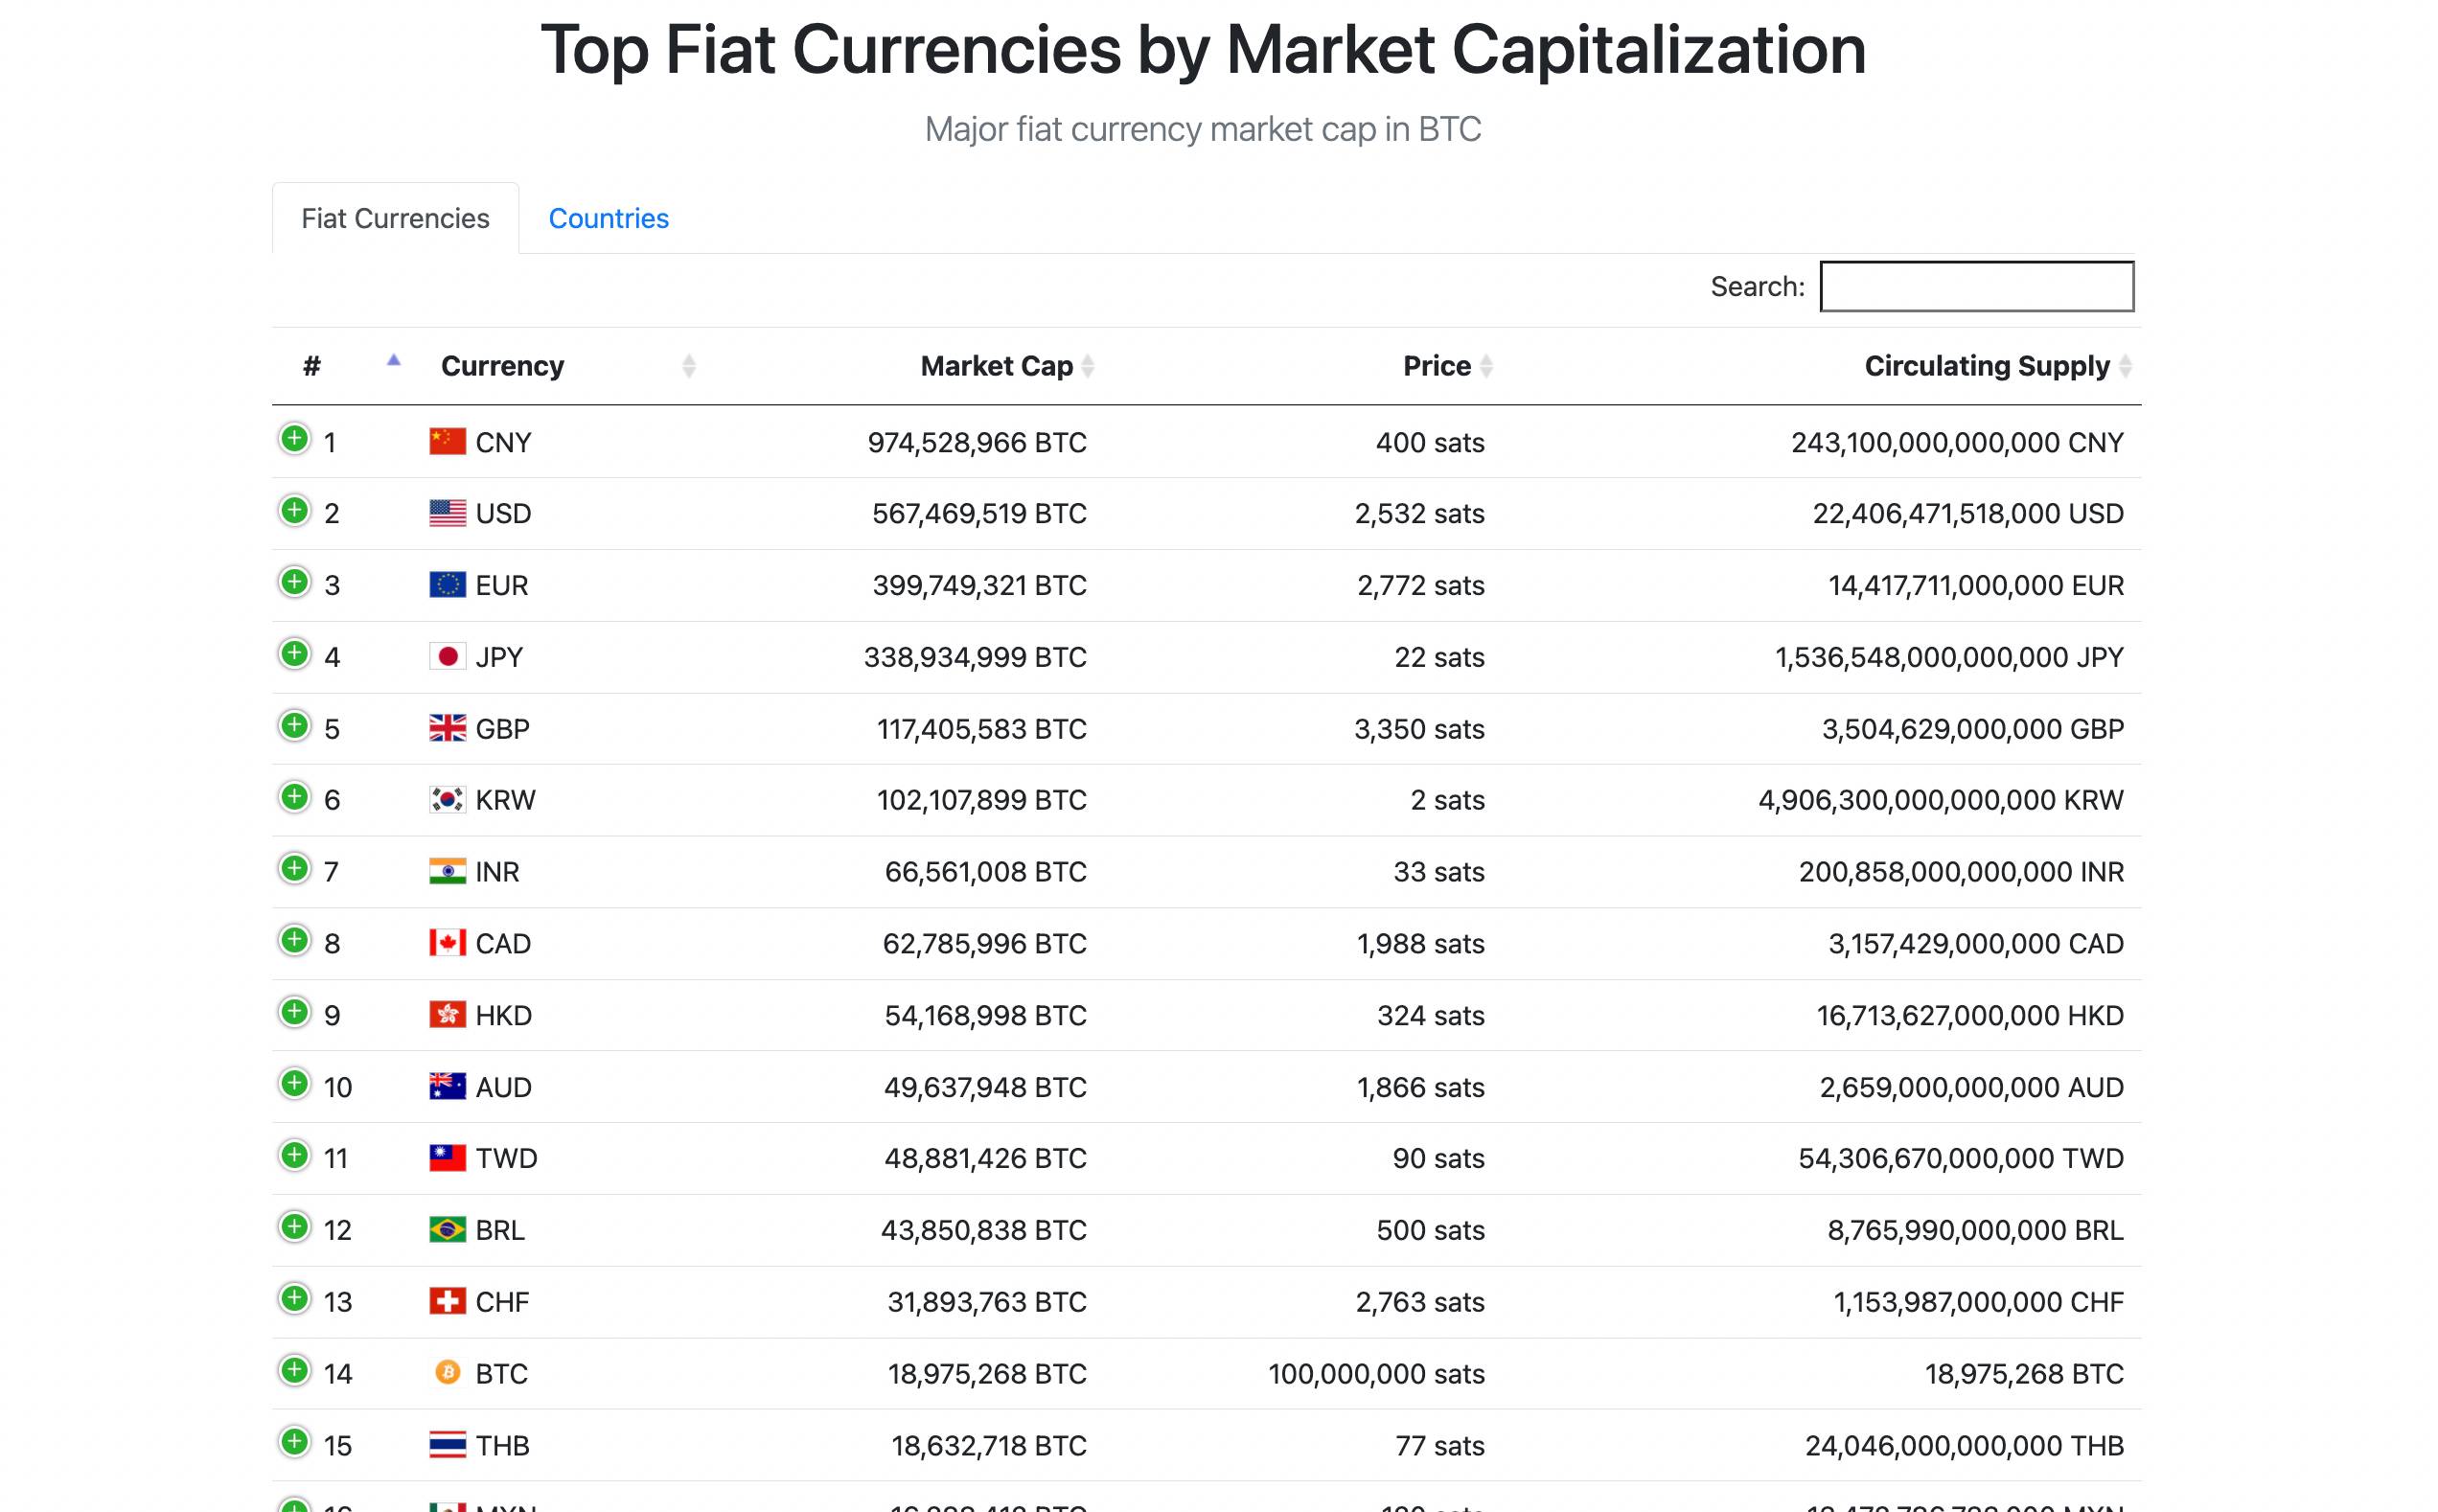Expand the GBP row plus icon
The image size is (2438, 1512).
tap(294, 726)
